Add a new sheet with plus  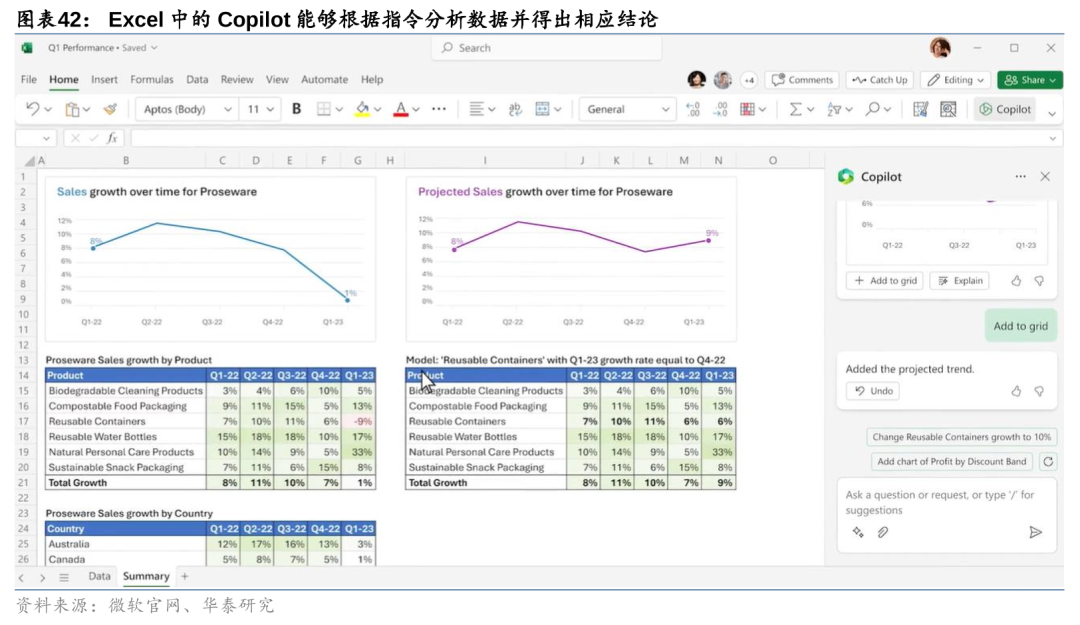pyautogui.click(x=184, y=576)
